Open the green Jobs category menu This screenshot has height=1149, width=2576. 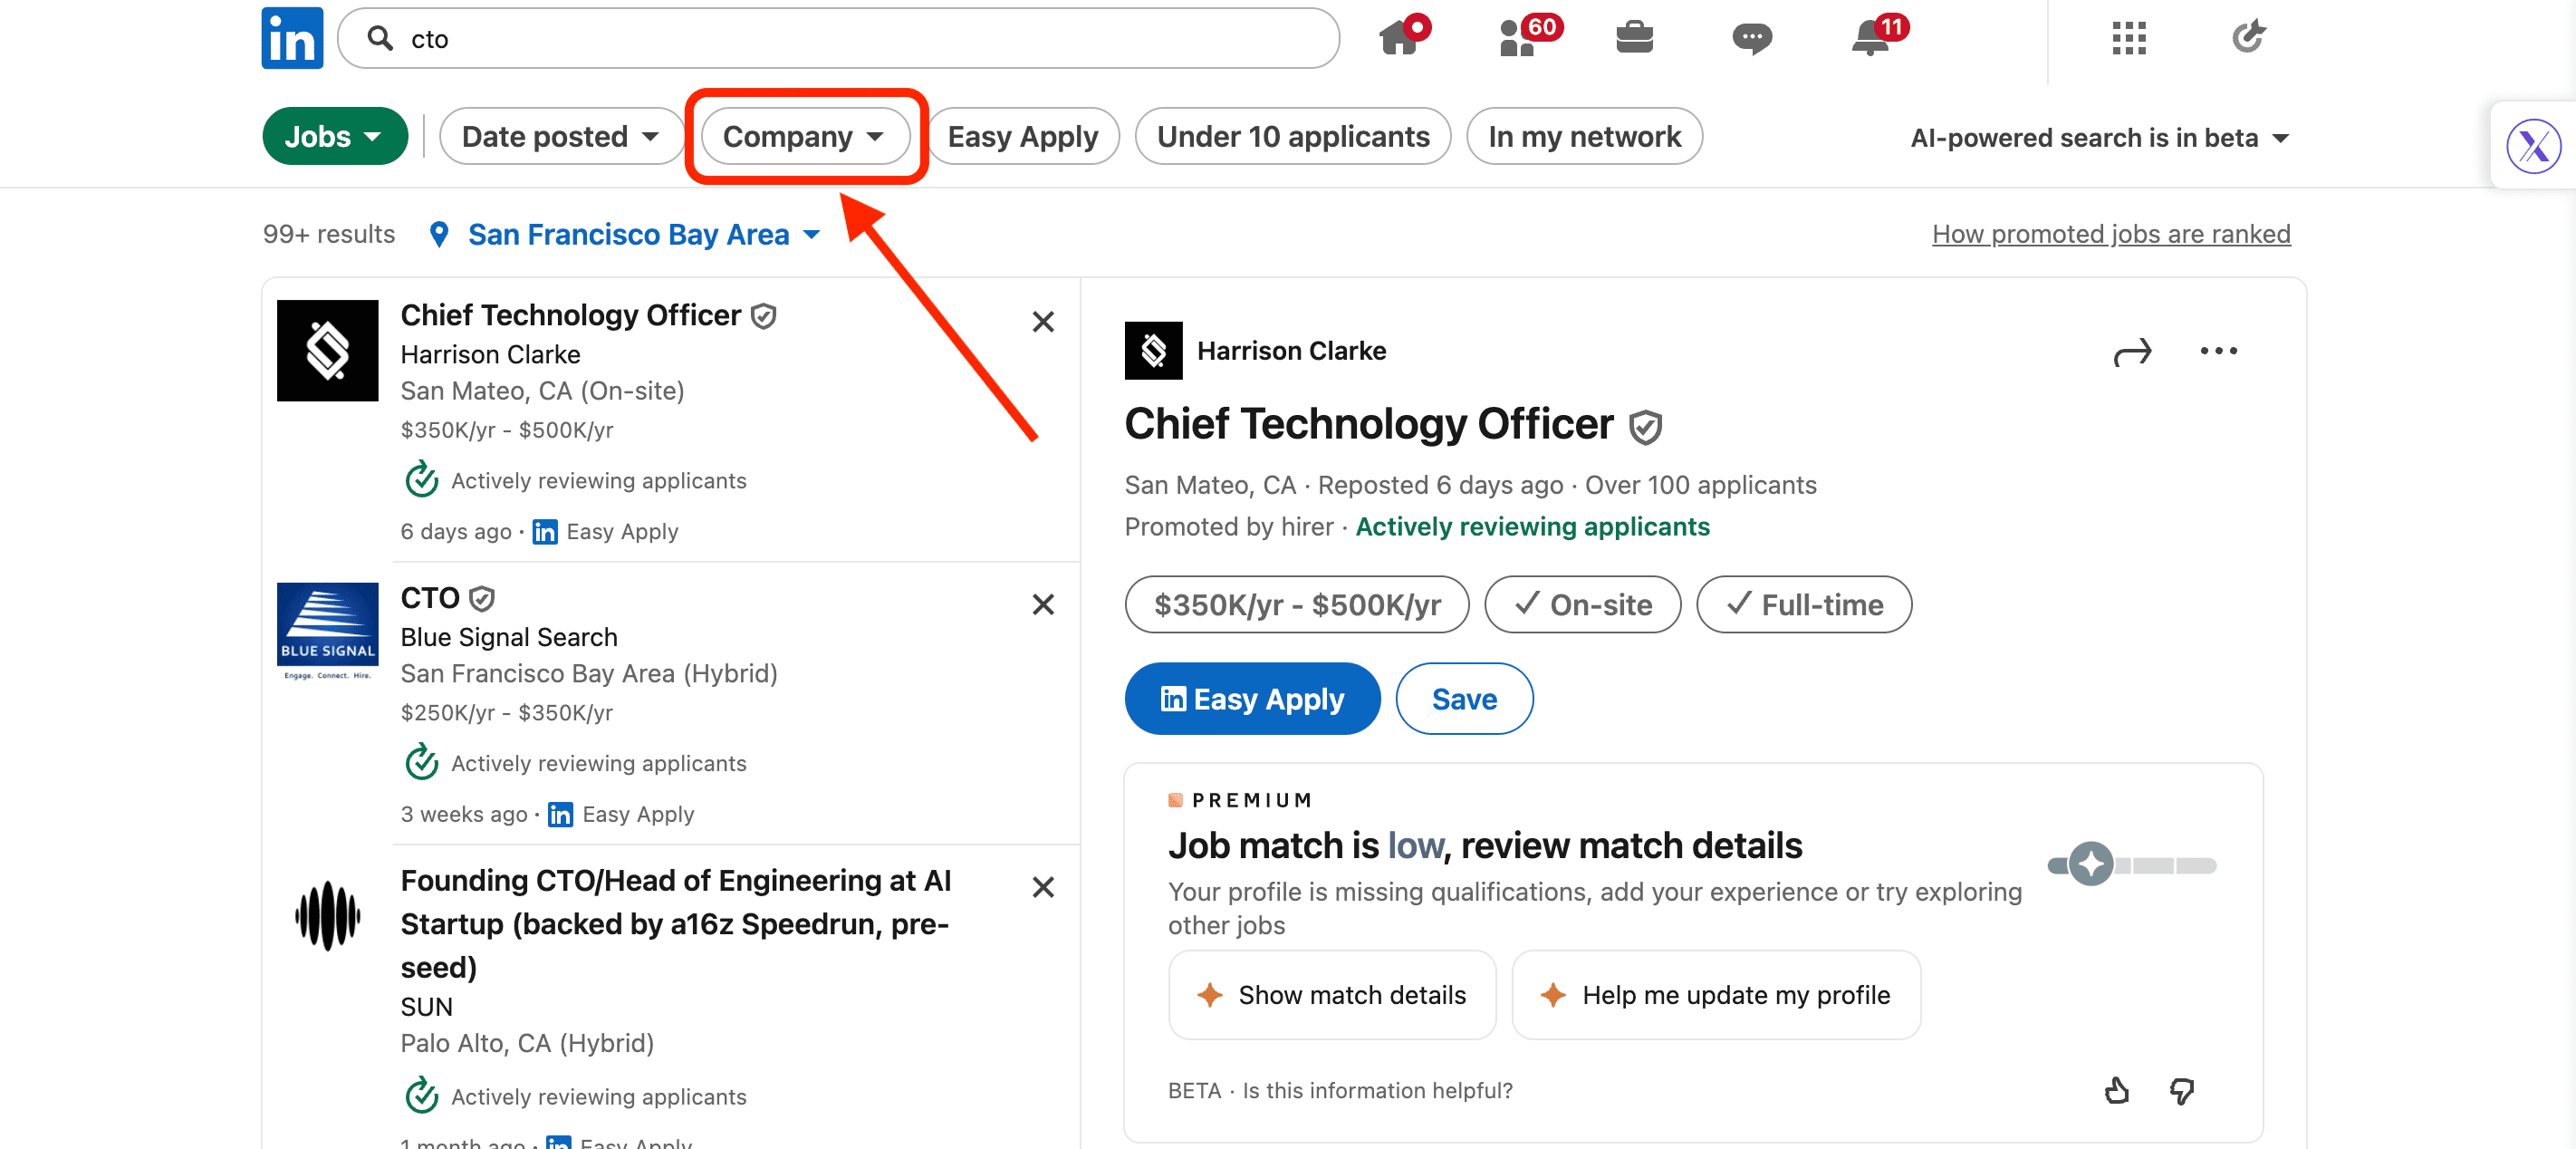click(x=334, y=136)
